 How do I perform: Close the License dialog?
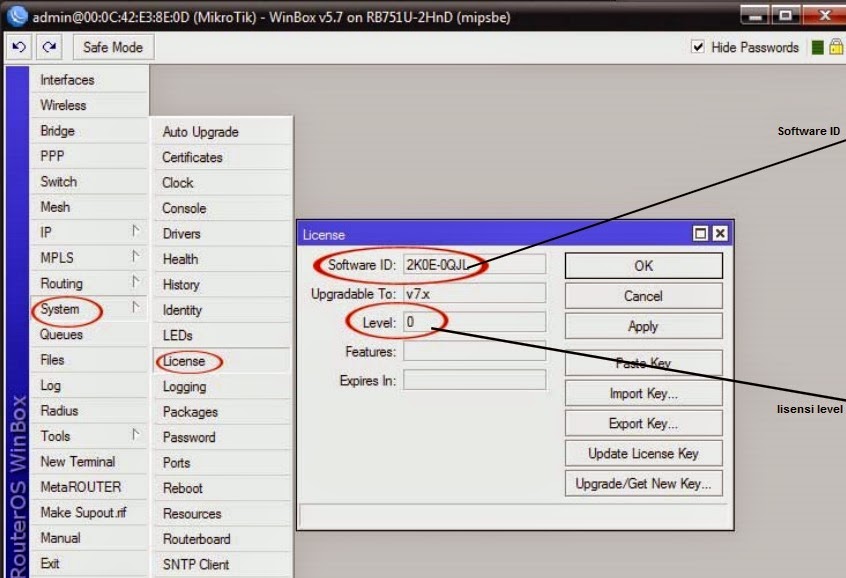pos(720,234)
